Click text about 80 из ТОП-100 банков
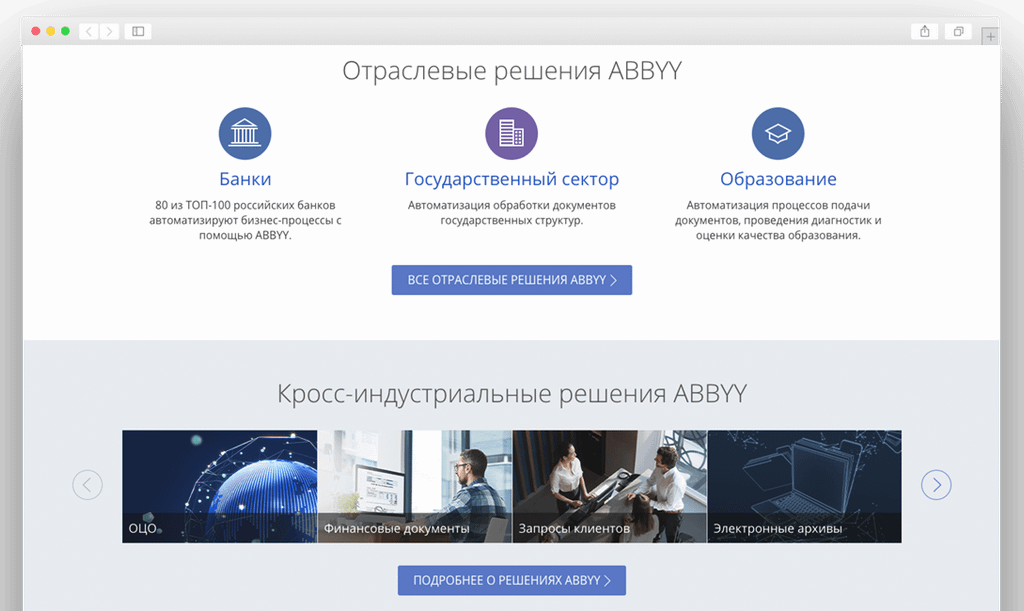Viewport: 1024px width, 611px height. pyautogui.click(x=245, y=220)
